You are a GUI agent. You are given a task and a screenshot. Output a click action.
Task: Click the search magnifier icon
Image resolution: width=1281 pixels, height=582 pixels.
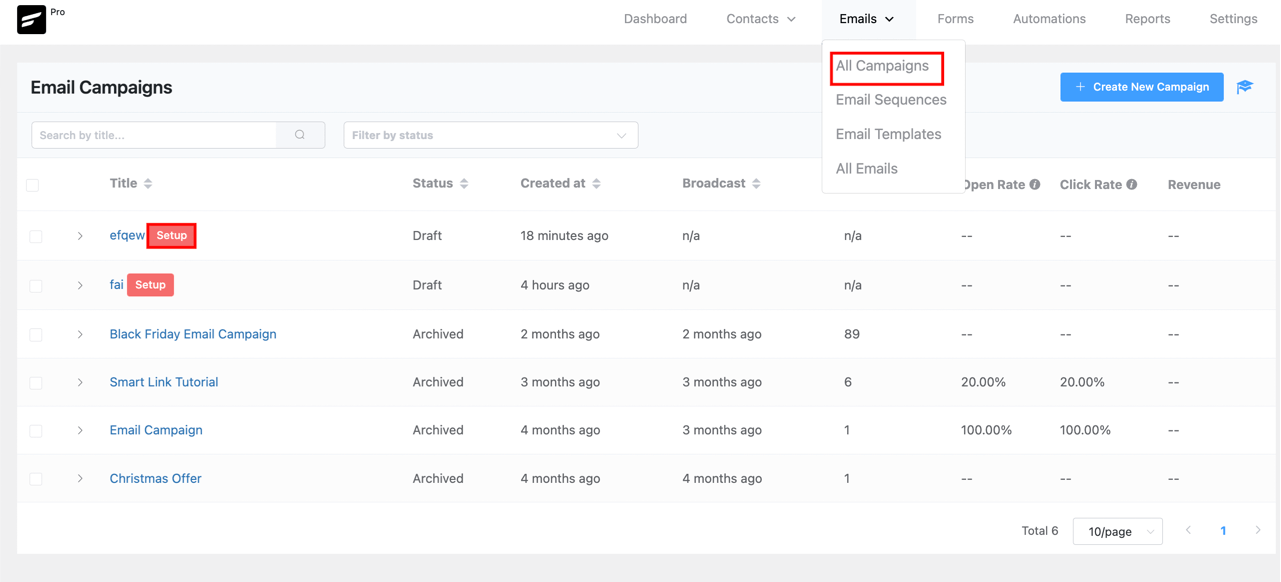click(x=300, y=135)
